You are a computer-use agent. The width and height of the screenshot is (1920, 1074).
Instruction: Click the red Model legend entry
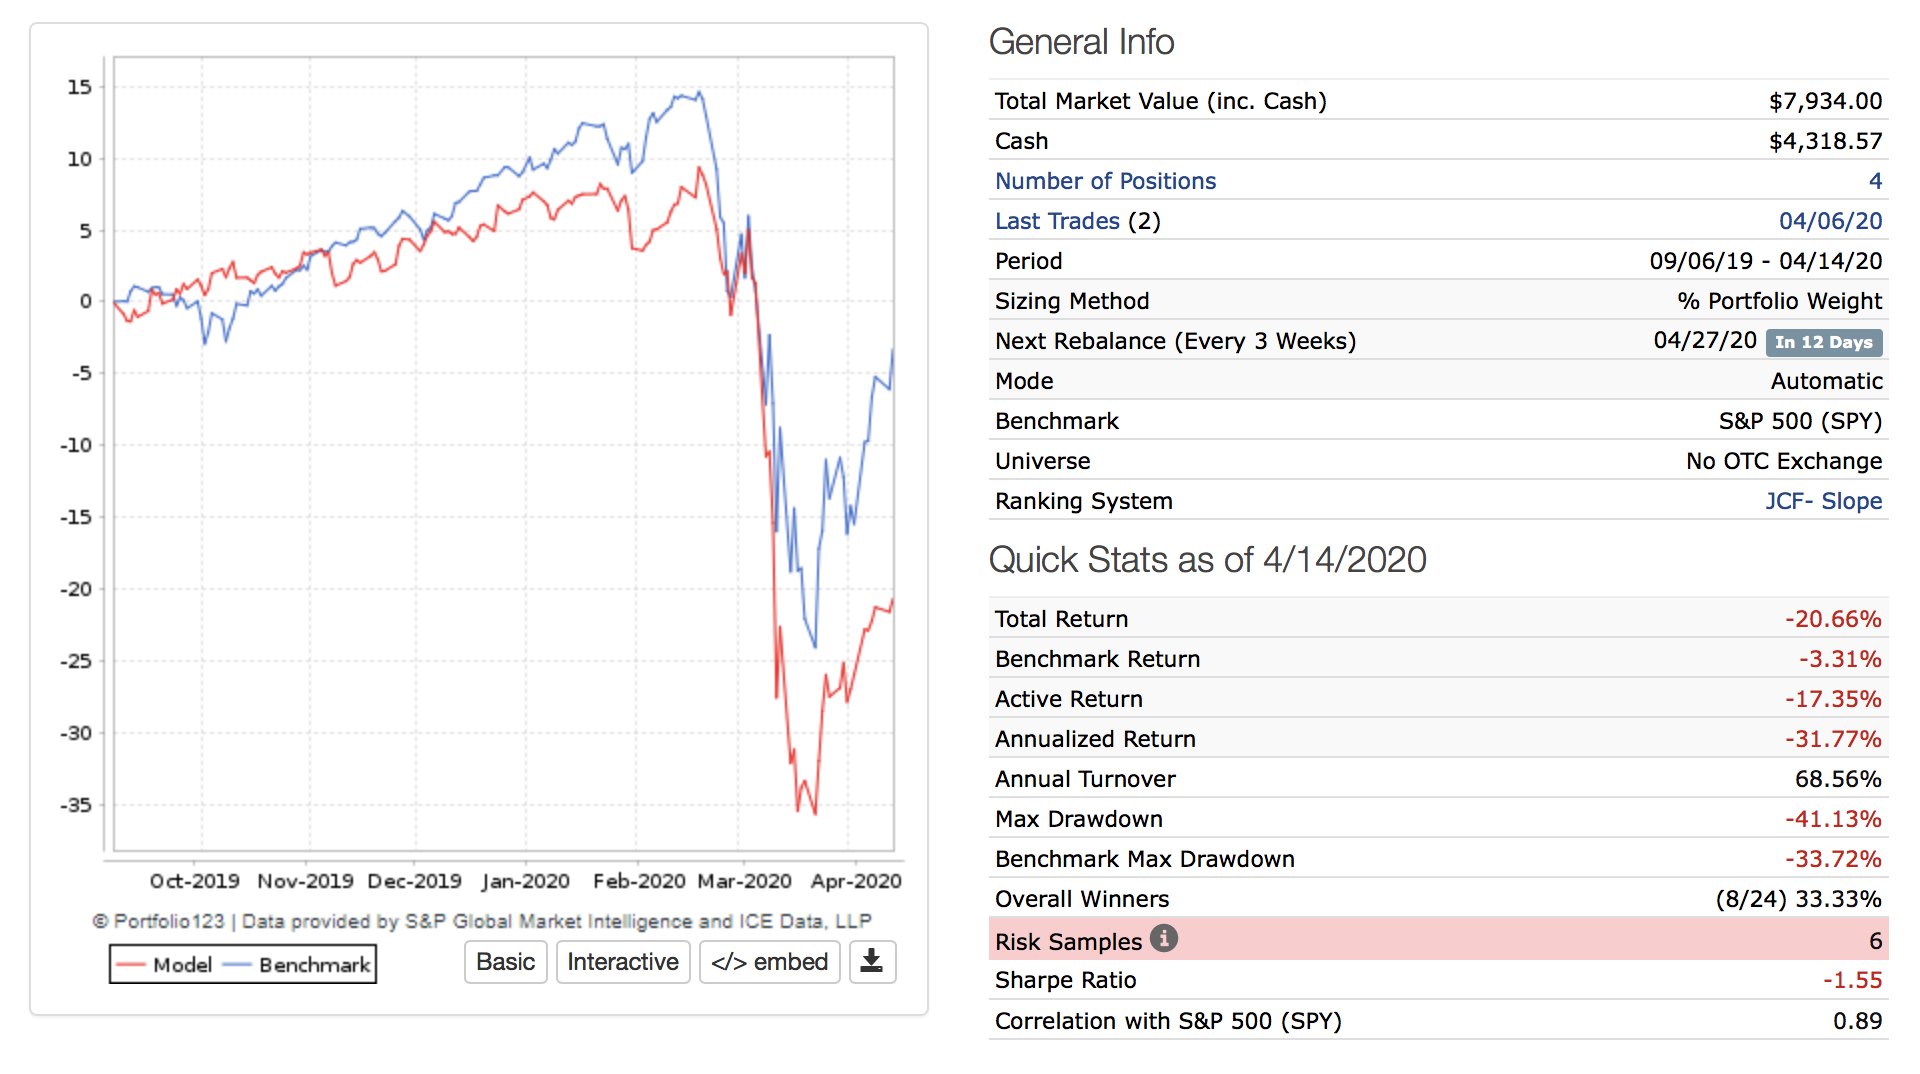(165, 965)
